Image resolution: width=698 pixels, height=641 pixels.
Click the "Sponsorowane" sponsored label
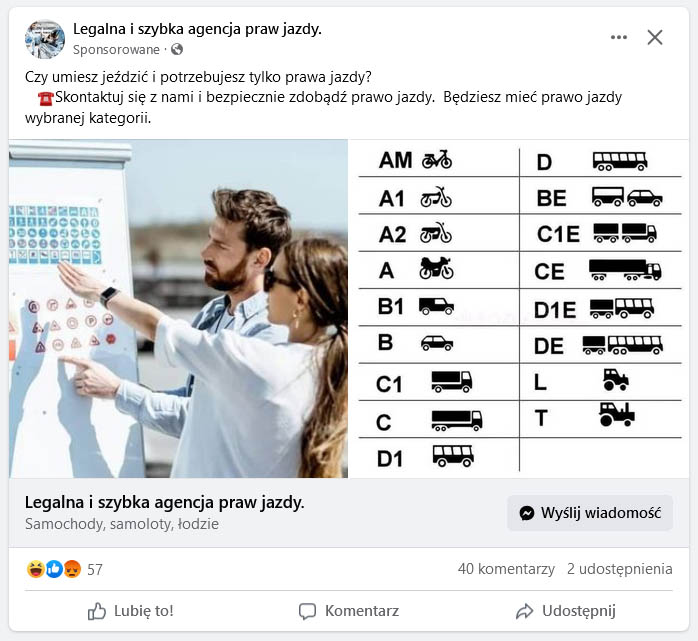pyautogui.click(x=116, y=49)
